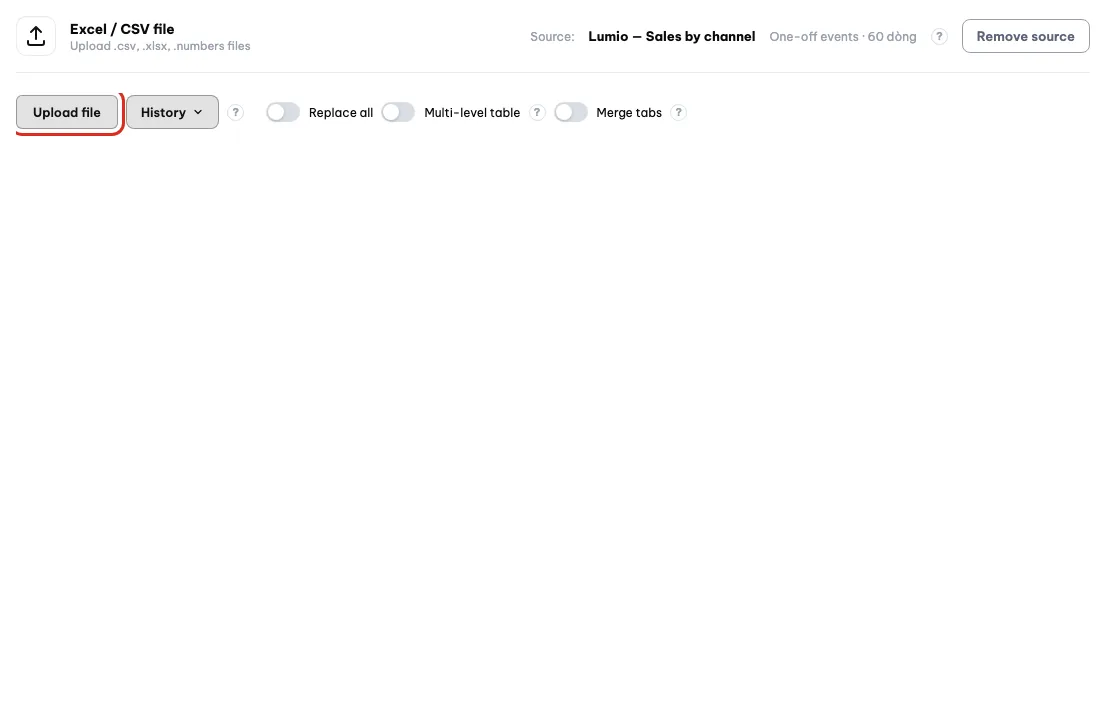Expand the History dropdown
Viewport: 1106px width, 726px height.
coord(172,112)
